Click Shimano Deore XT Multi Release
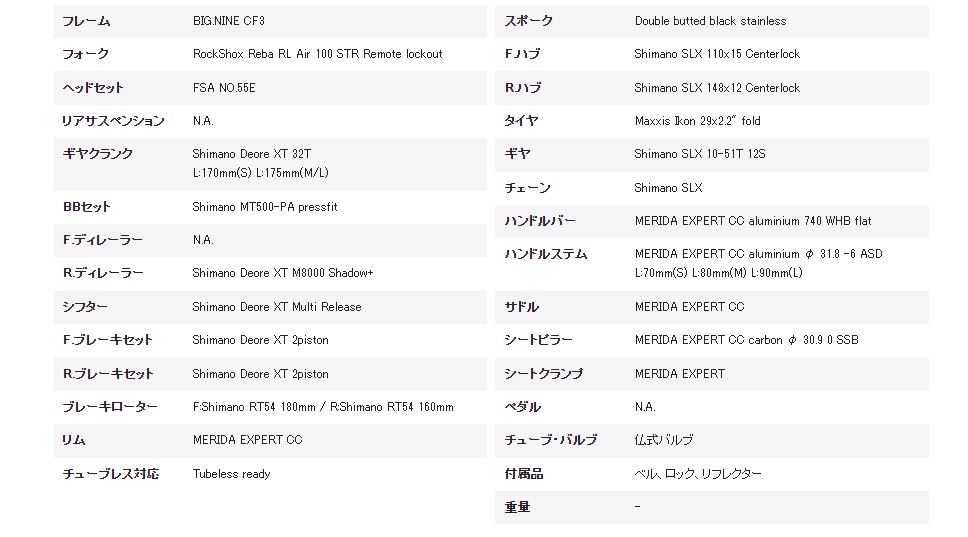968x537 pixels. (x=277, y=307)
